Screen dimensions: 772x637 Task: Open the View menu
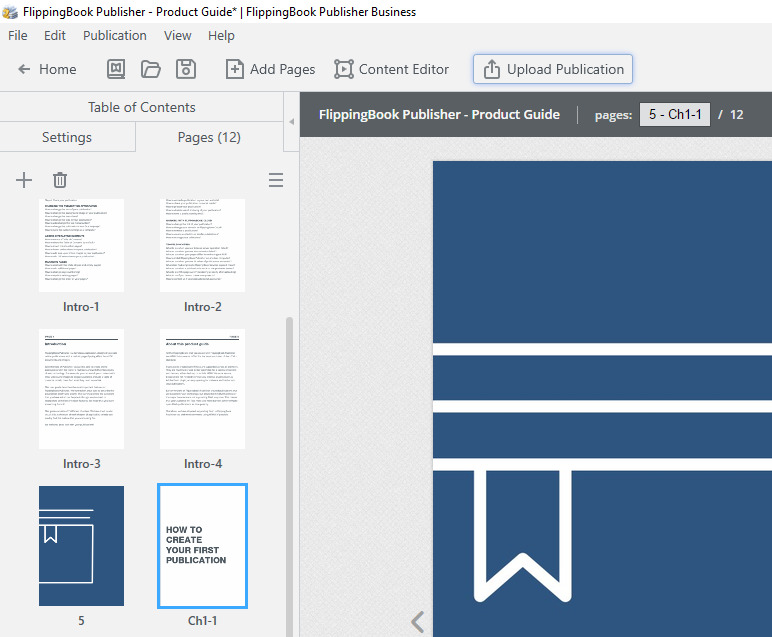coord(177,35)
